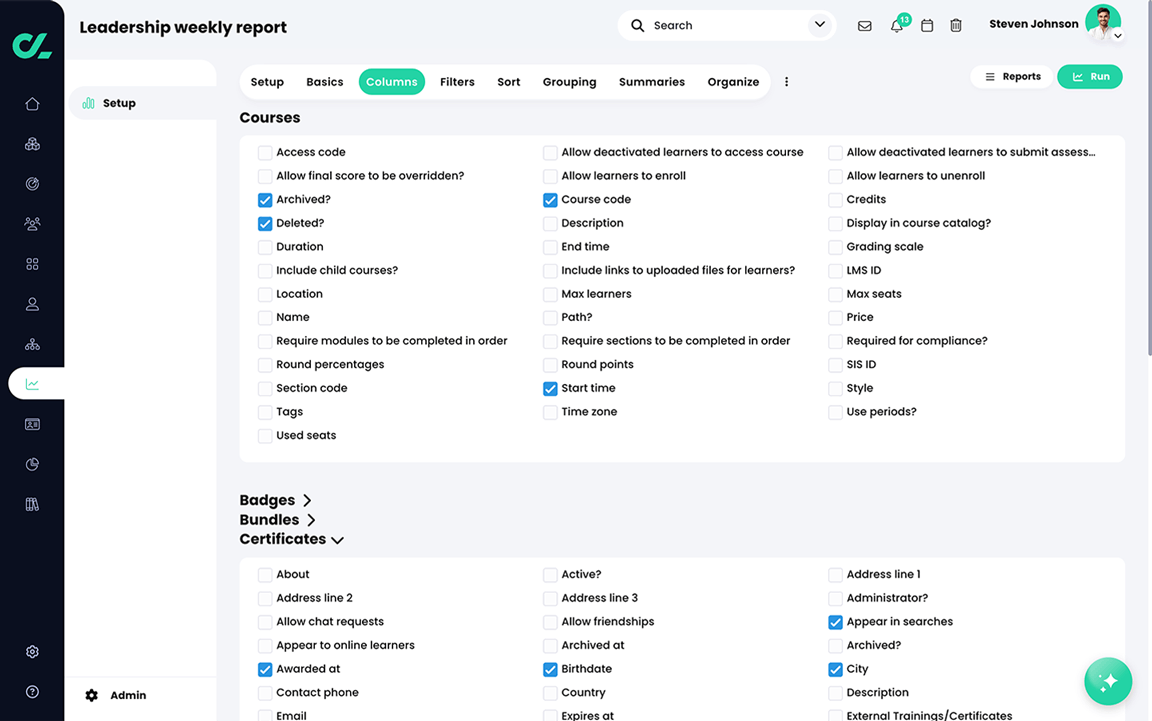1152x721 pixels.
Task: Click the bar chart icon beside Setup
Action: tap(89, 103)
